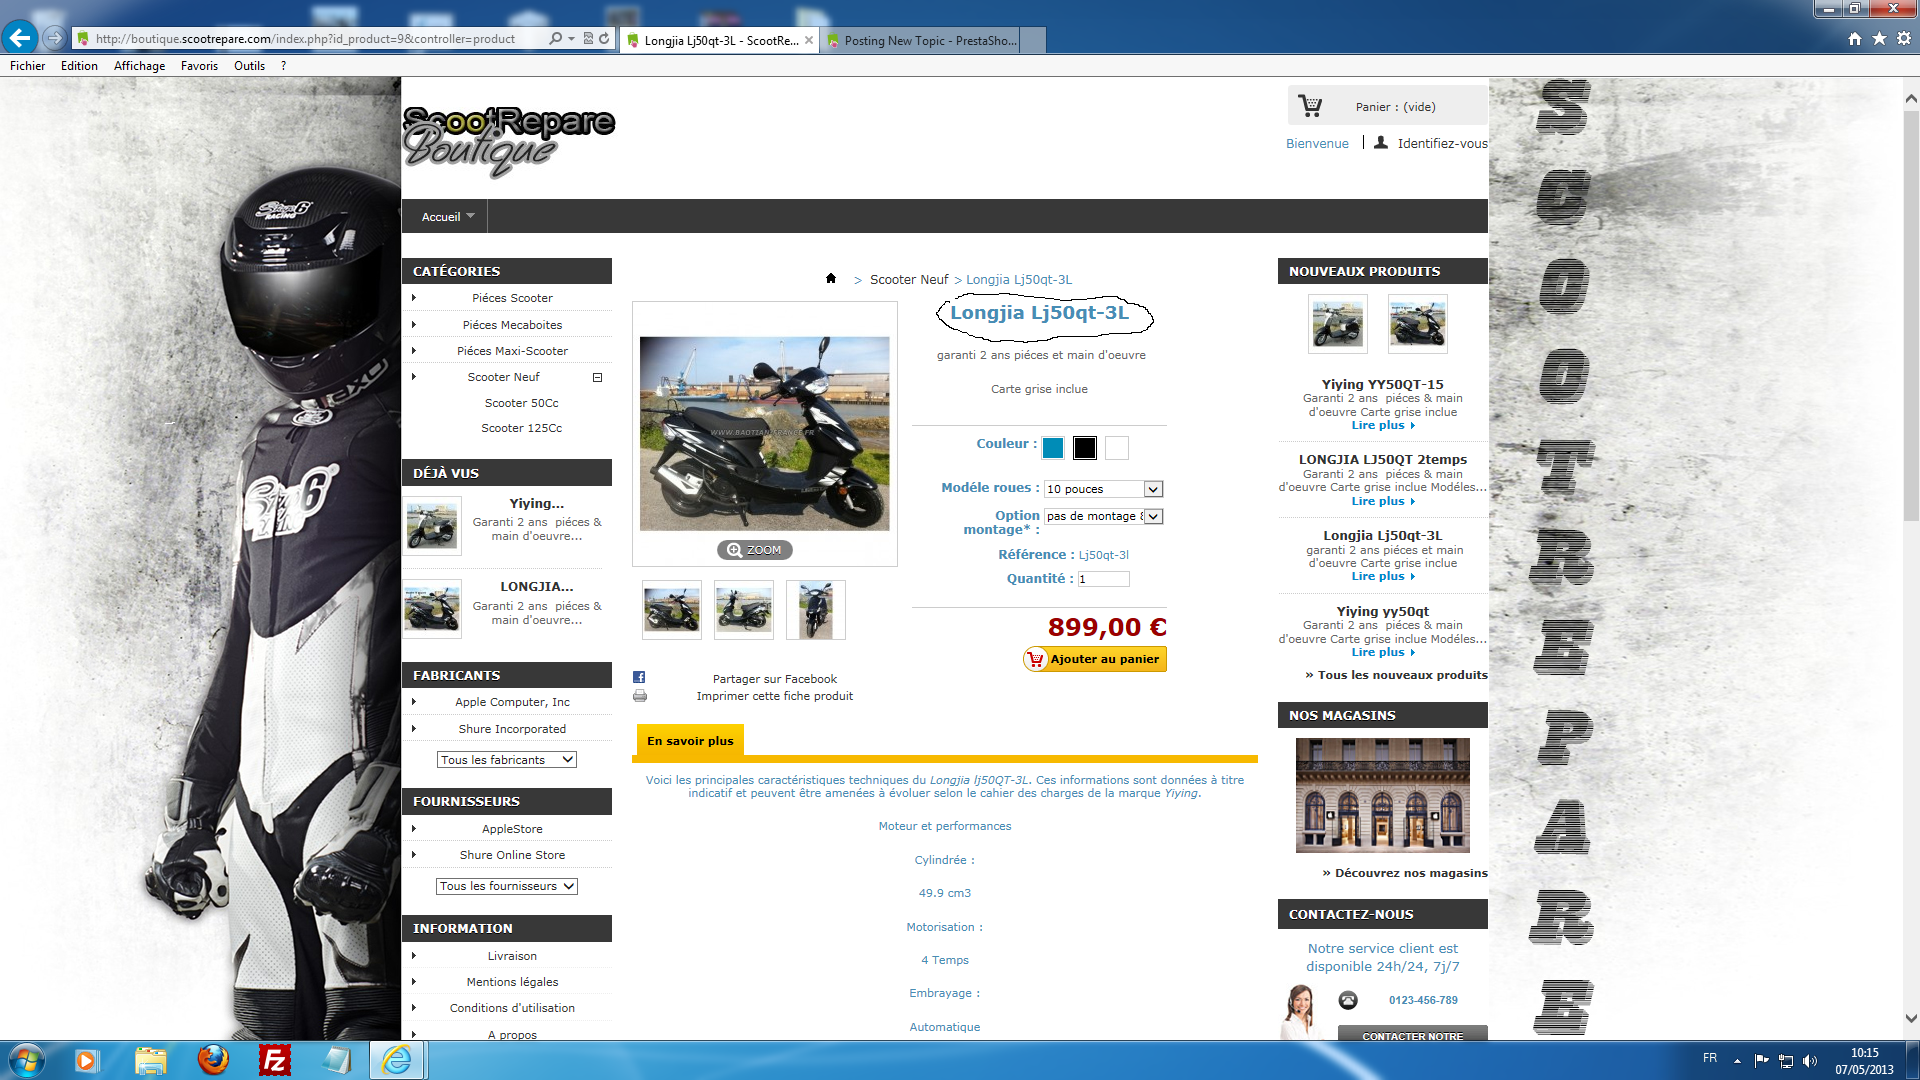Click the ZOOM button under product image
1920x1080 pixels.
click(755, 550)
